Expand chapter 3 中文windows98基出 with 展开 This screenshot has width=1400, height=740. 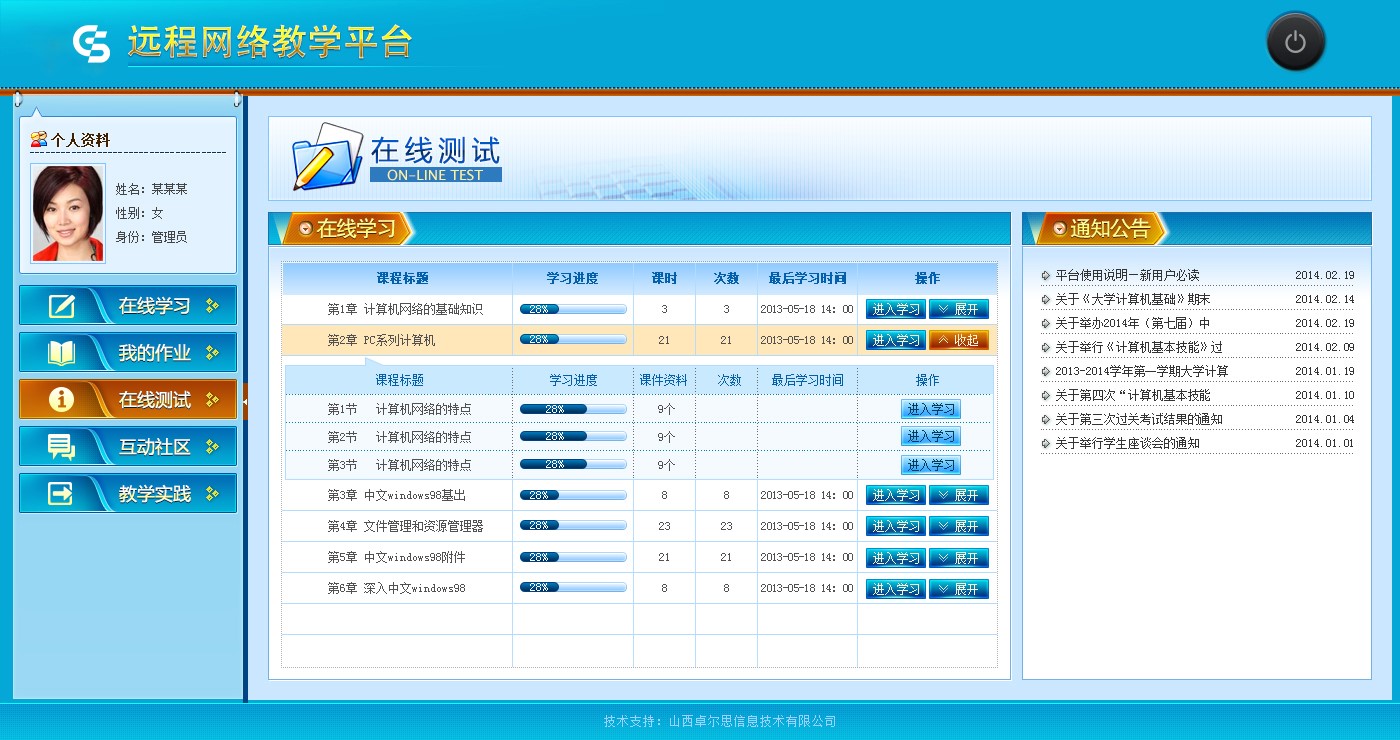(x=958, y=495)
